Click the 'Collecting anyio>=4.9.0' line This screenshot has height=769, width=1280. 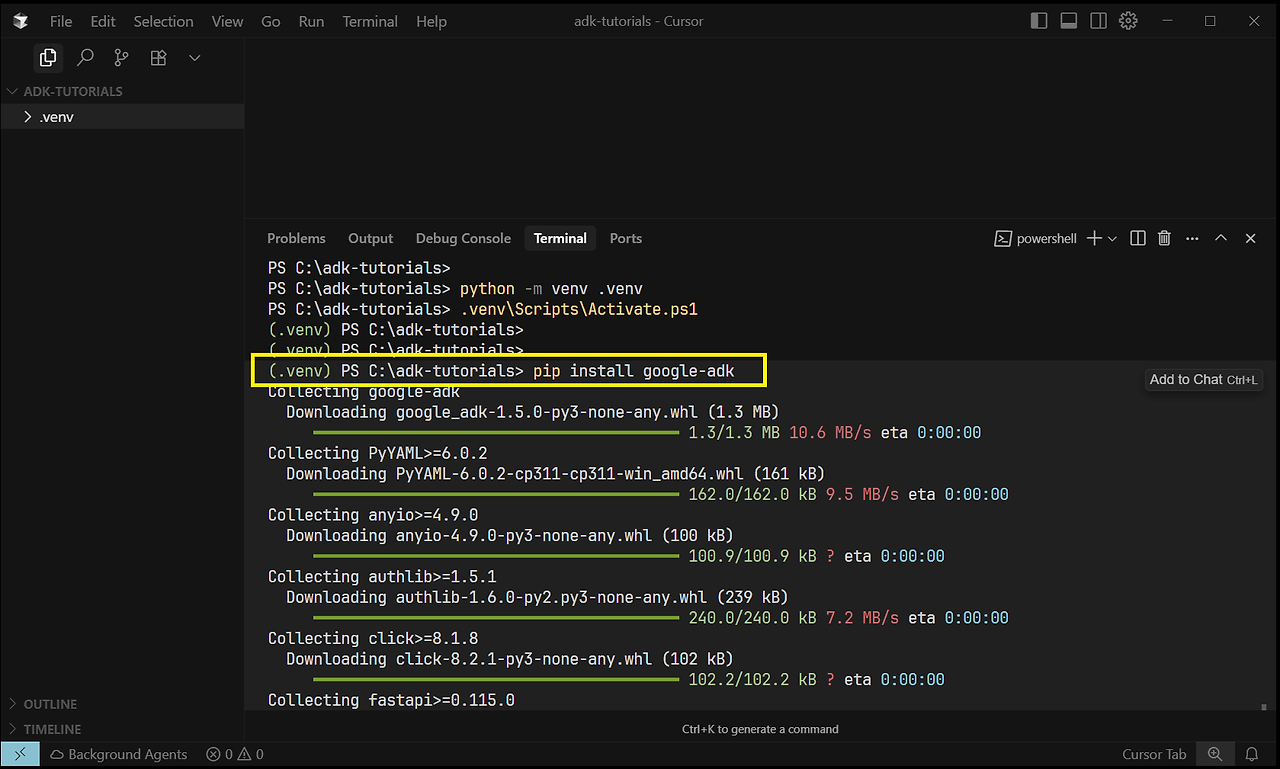[373, 515]
